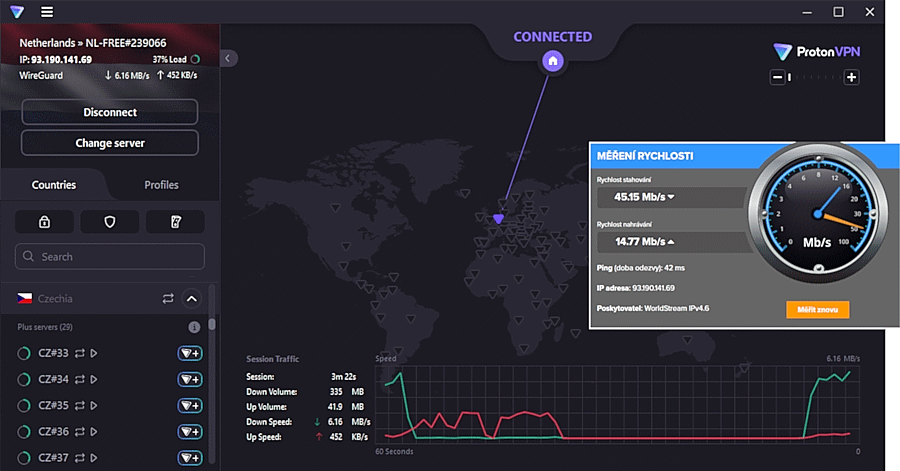Click the 37% Load ring indicator

click(195, 59)
